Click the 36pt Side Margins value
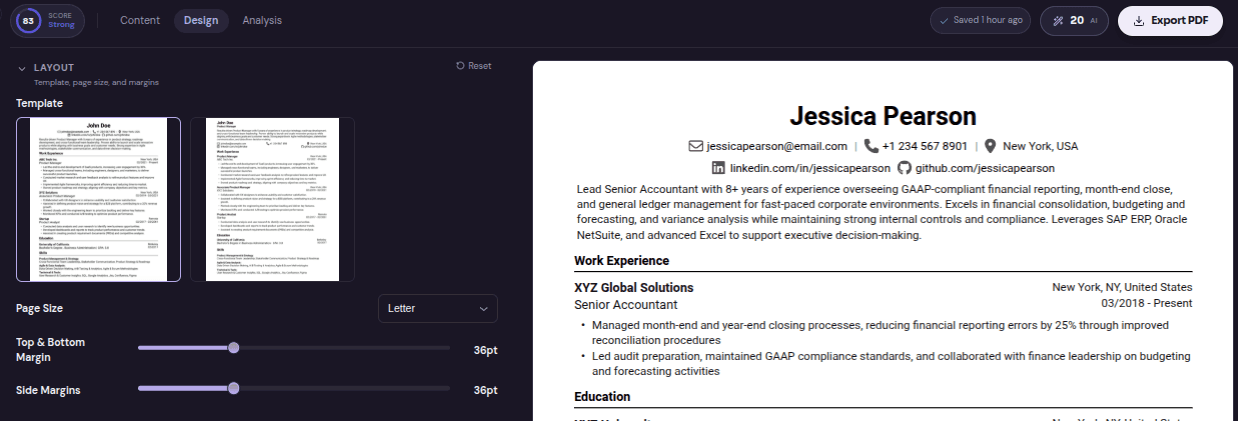Image resolution: width=1238 pixels, height=421 pixels. pyautogui.click(x=485, y=390)
